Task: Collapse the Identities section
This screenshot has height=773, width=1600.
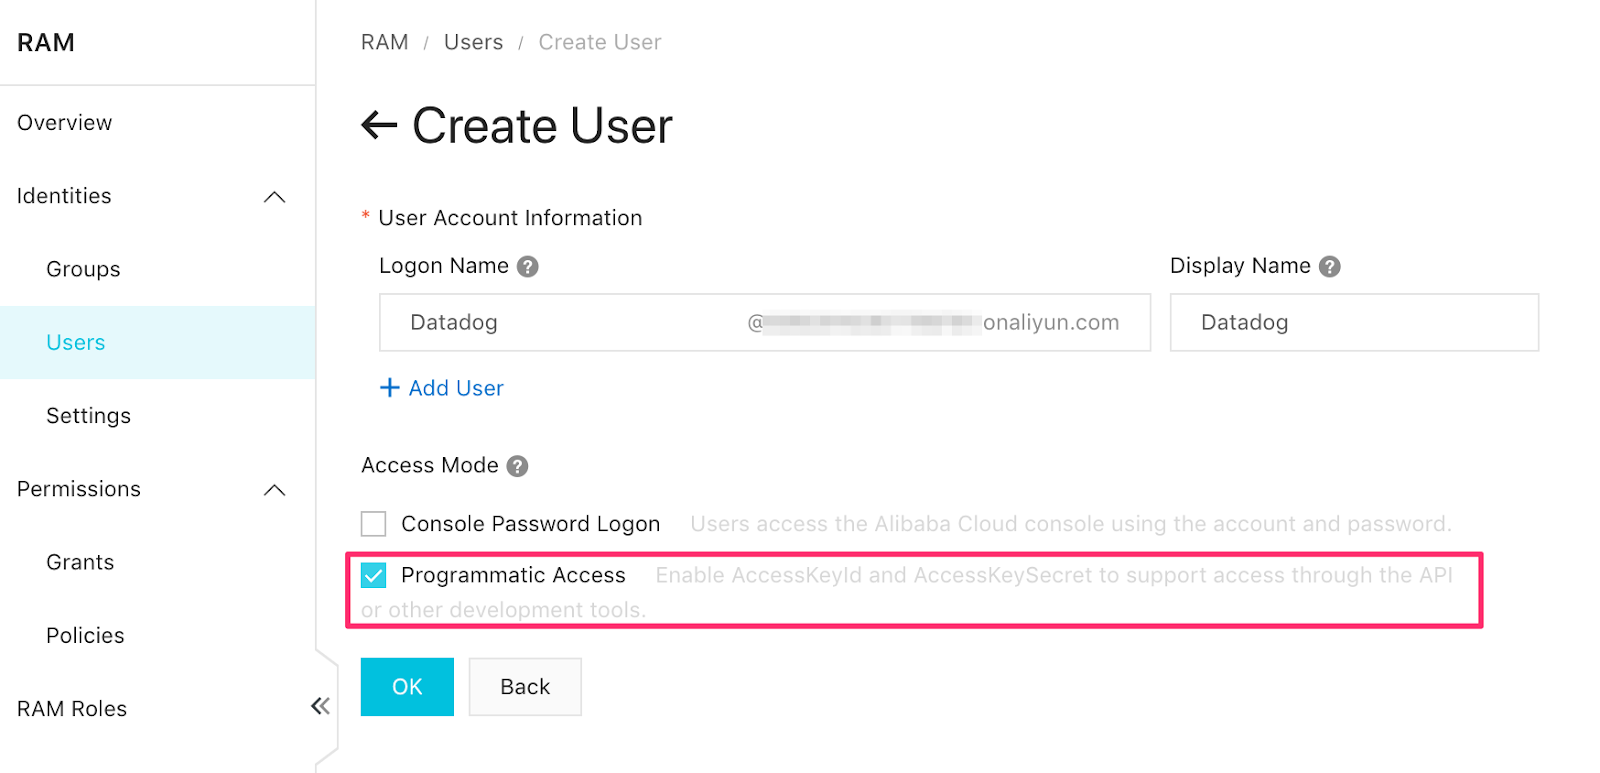Action: (275, 197)
